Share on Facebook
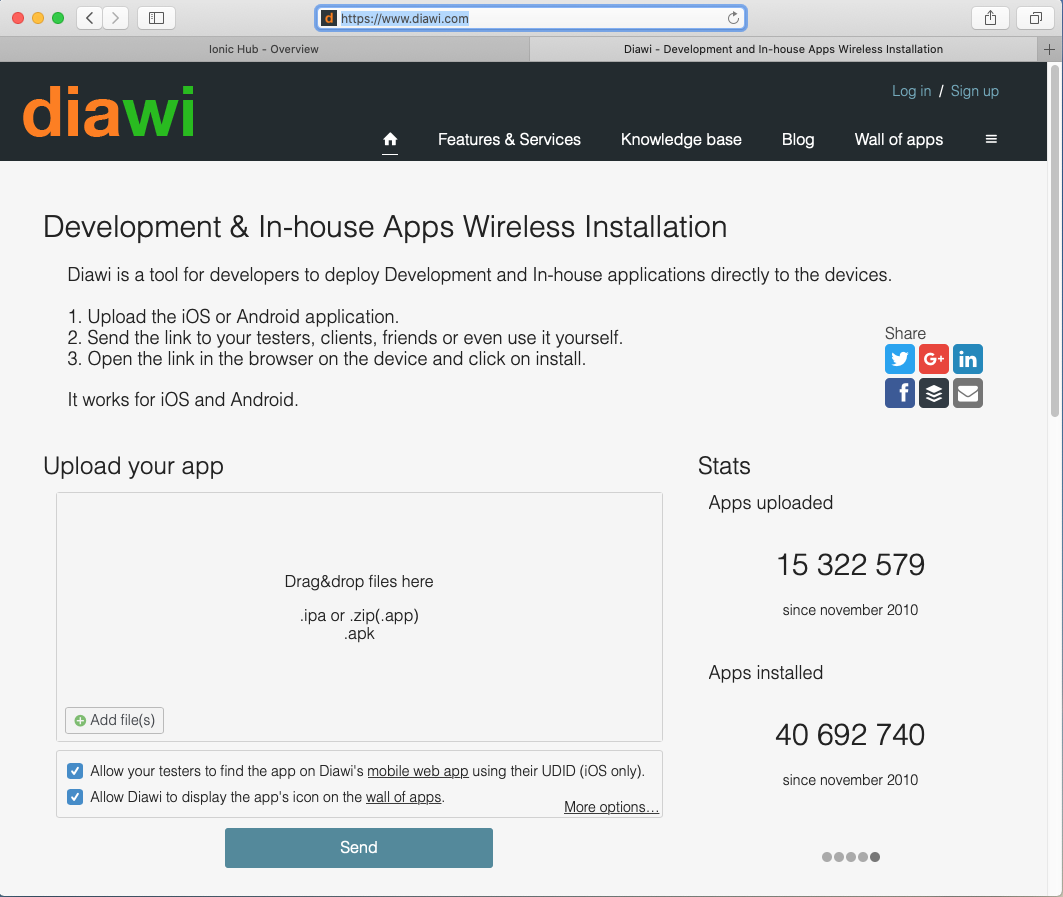The width and height of the screenshot is (1063, 897). (900, 393)
